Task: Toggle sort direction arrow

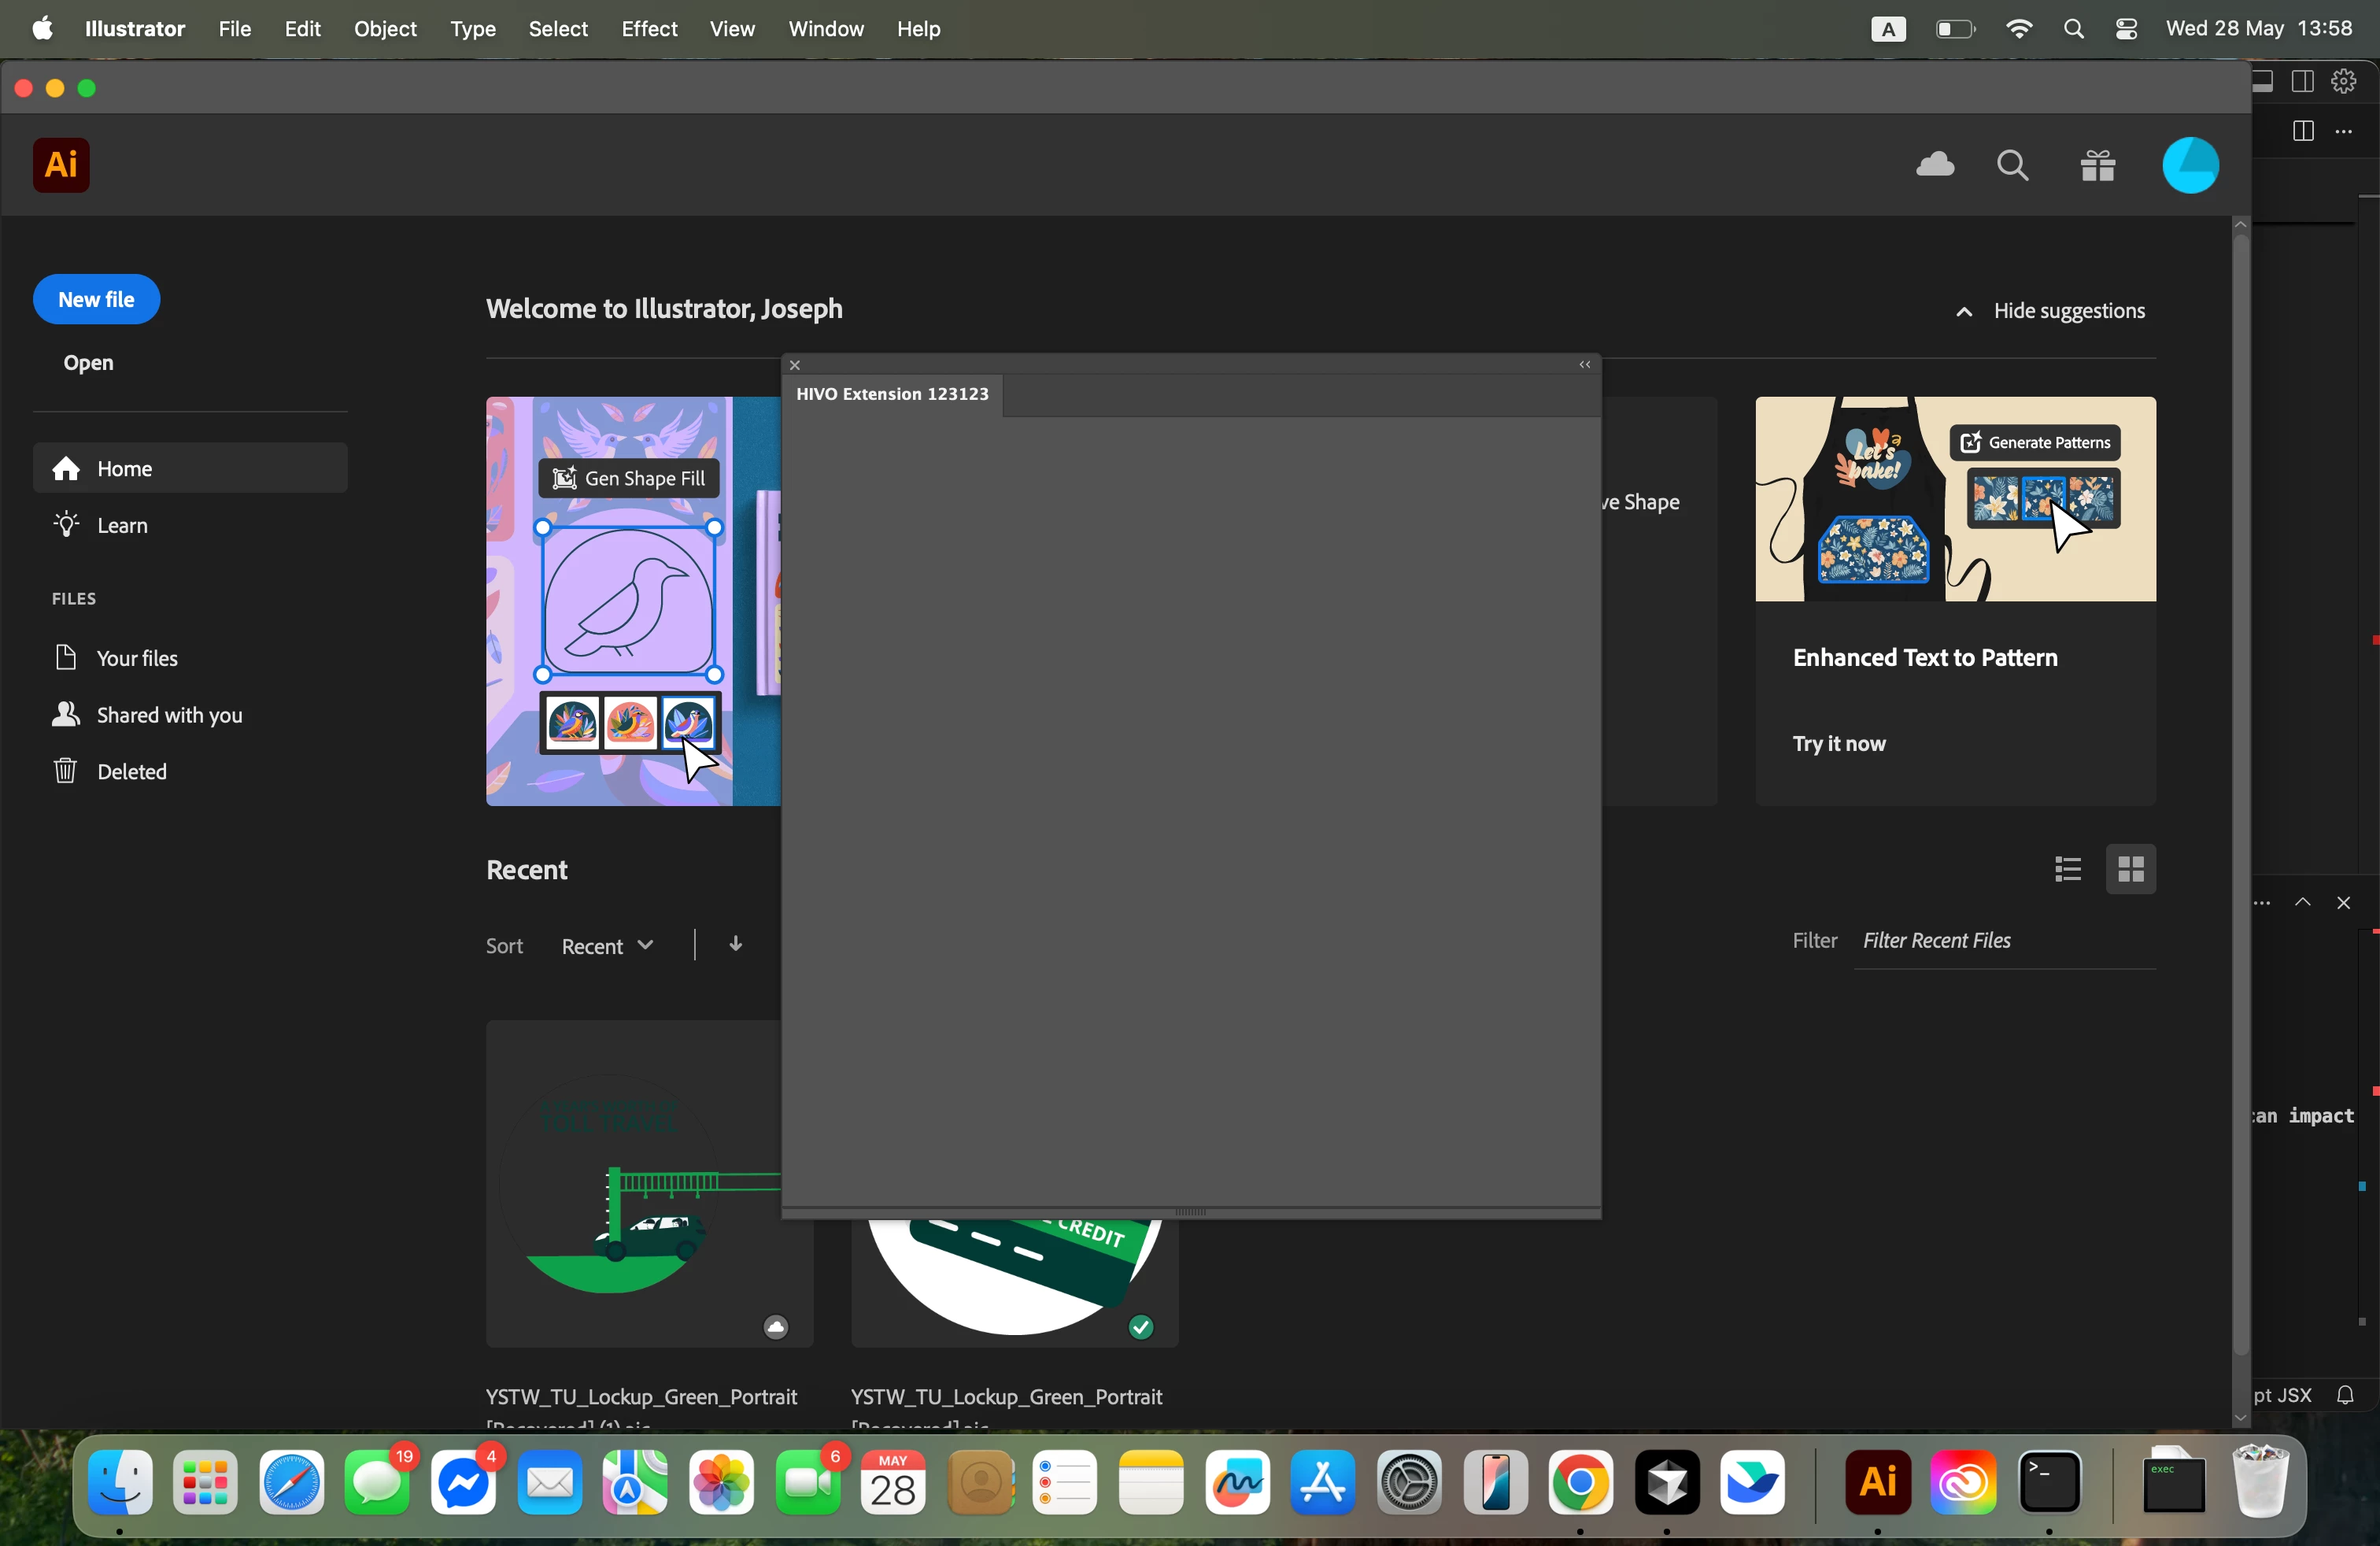Action: 735,944
